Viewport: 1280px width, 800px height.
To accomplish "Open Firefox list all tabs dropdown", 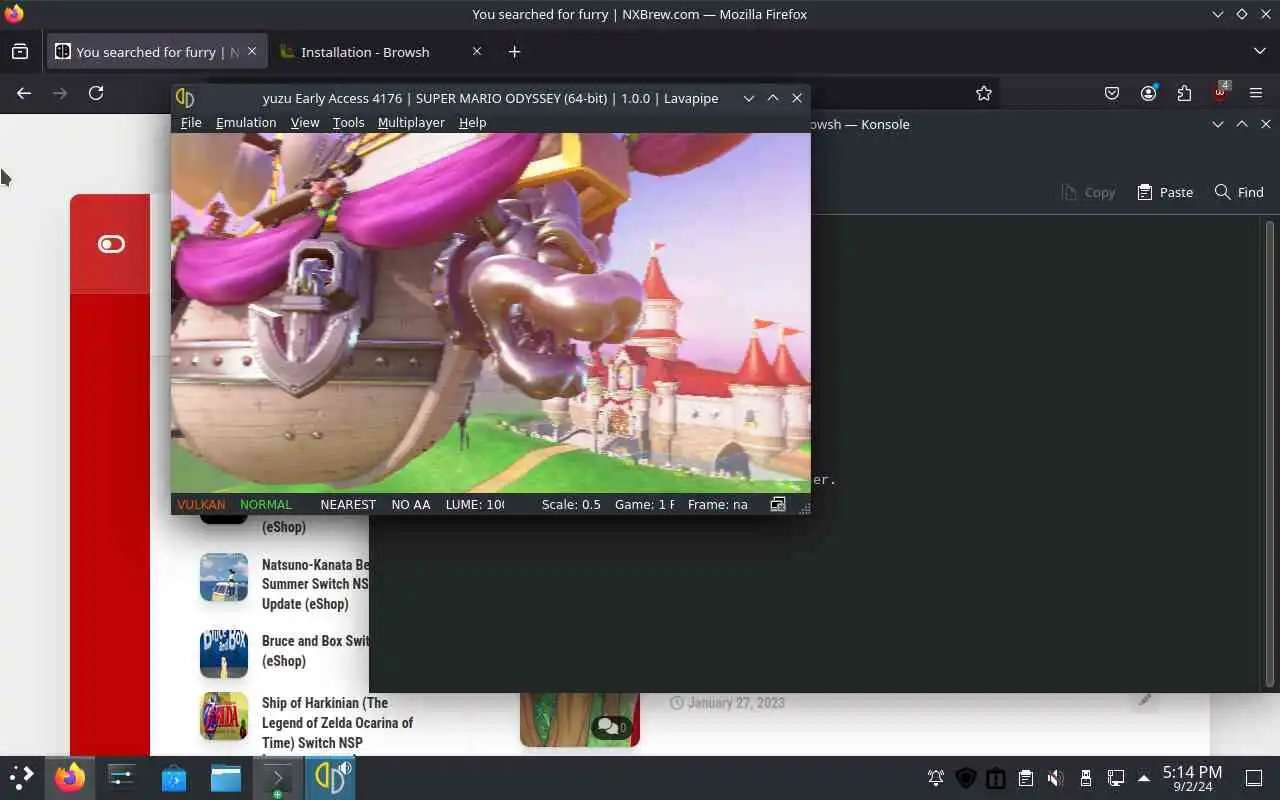I will pos(1259,51).
